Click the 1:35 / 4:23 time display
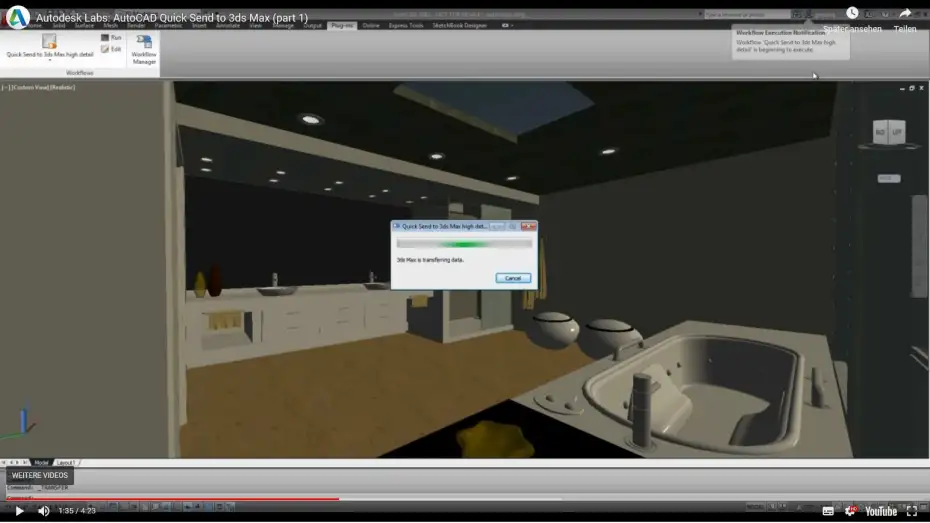Screen dimensions: 930x523 point(77,511)
